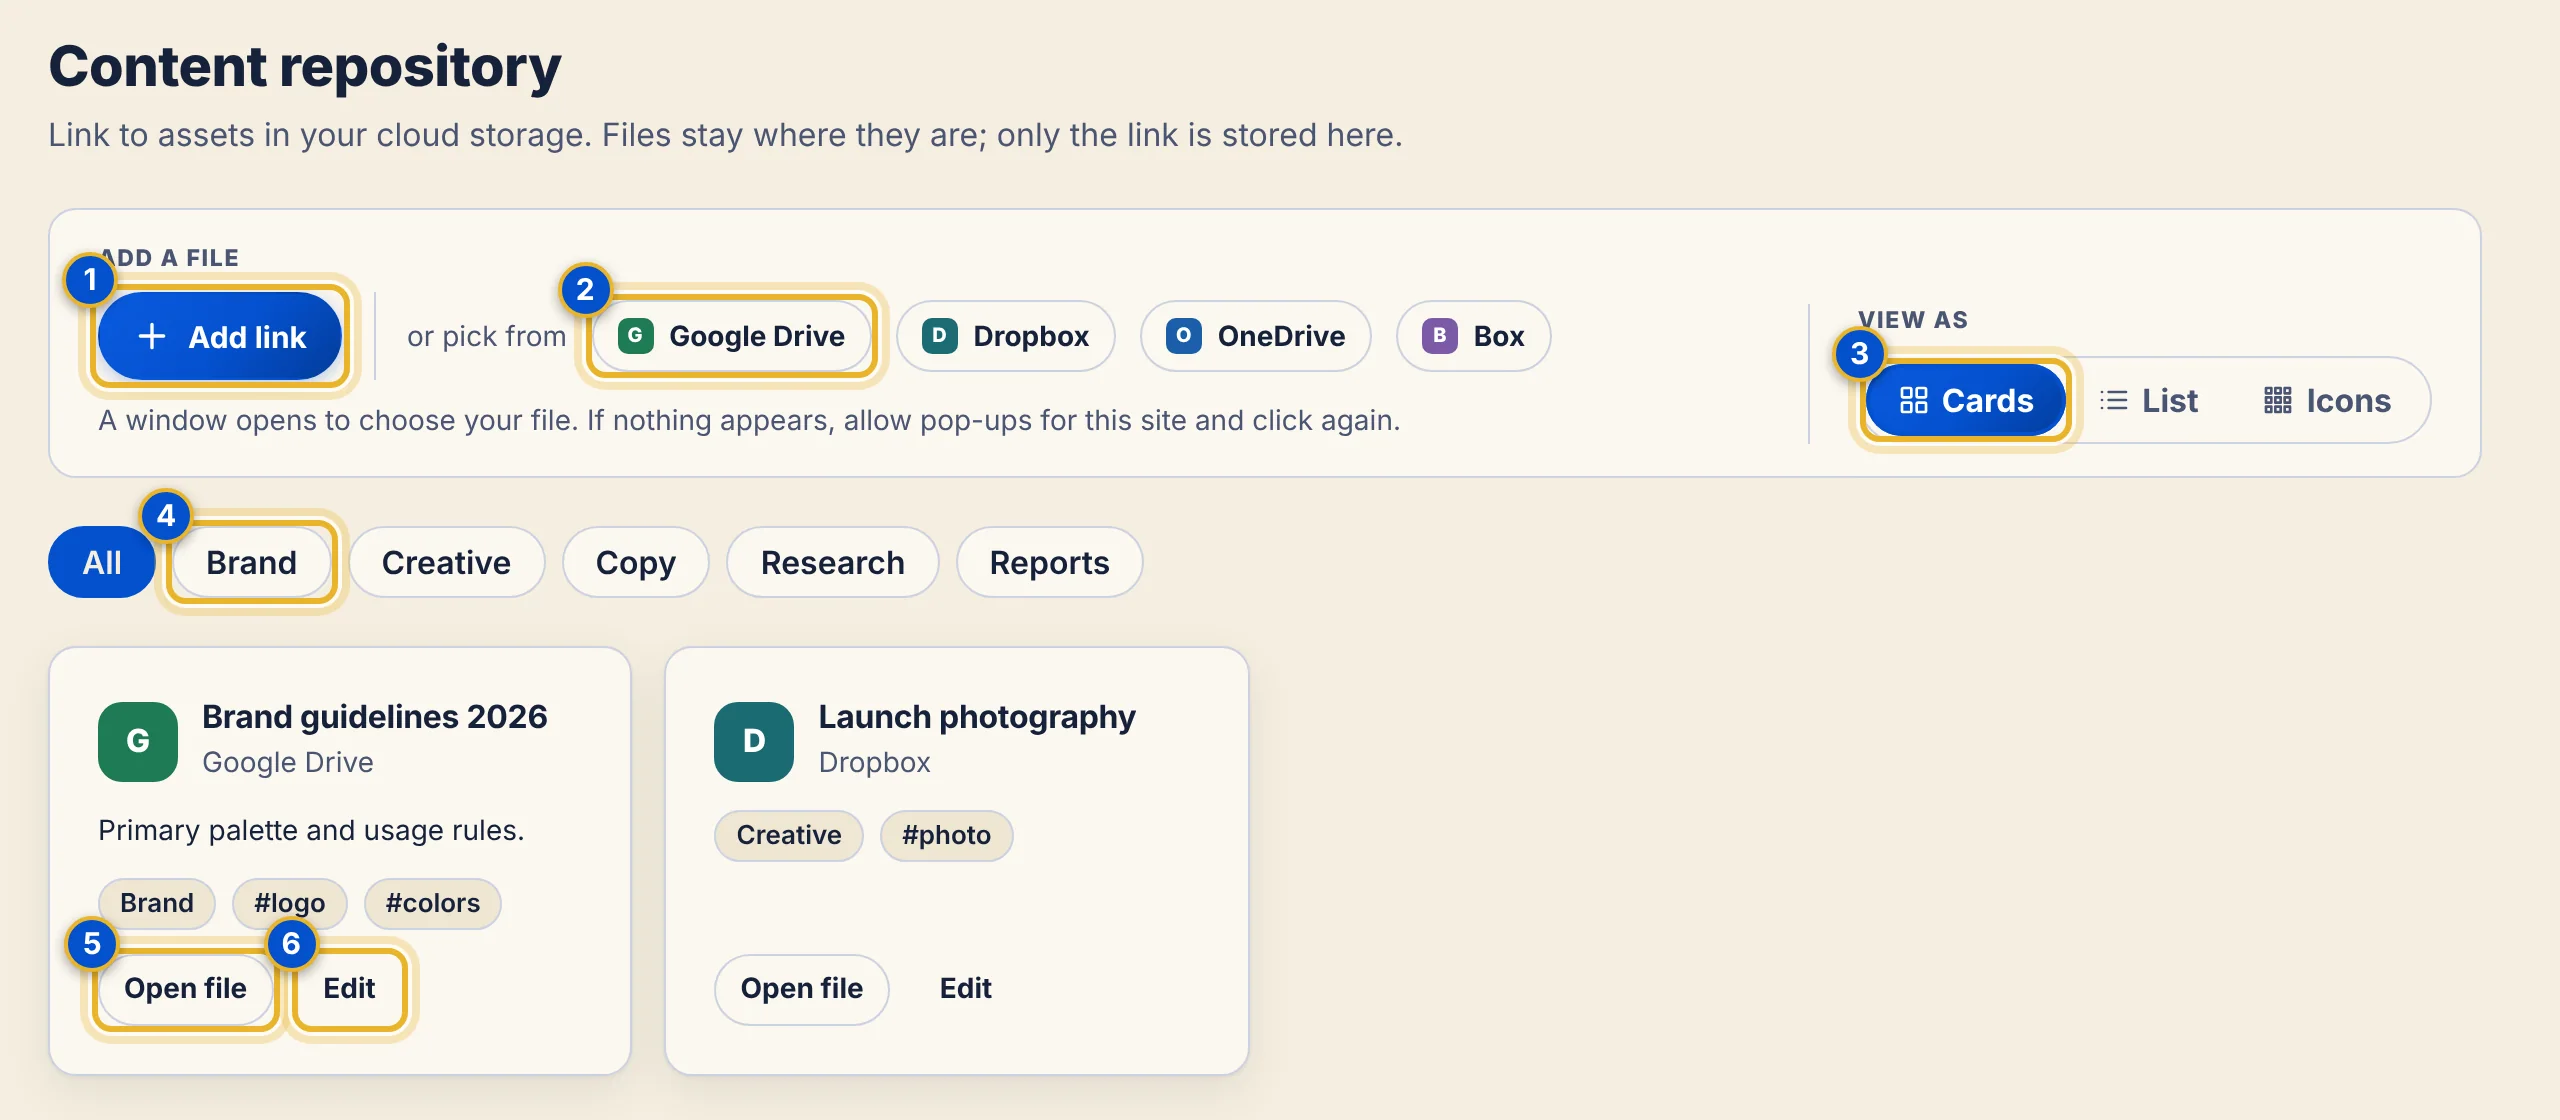Open file for Brand guidelines 2026

point(185,988)
